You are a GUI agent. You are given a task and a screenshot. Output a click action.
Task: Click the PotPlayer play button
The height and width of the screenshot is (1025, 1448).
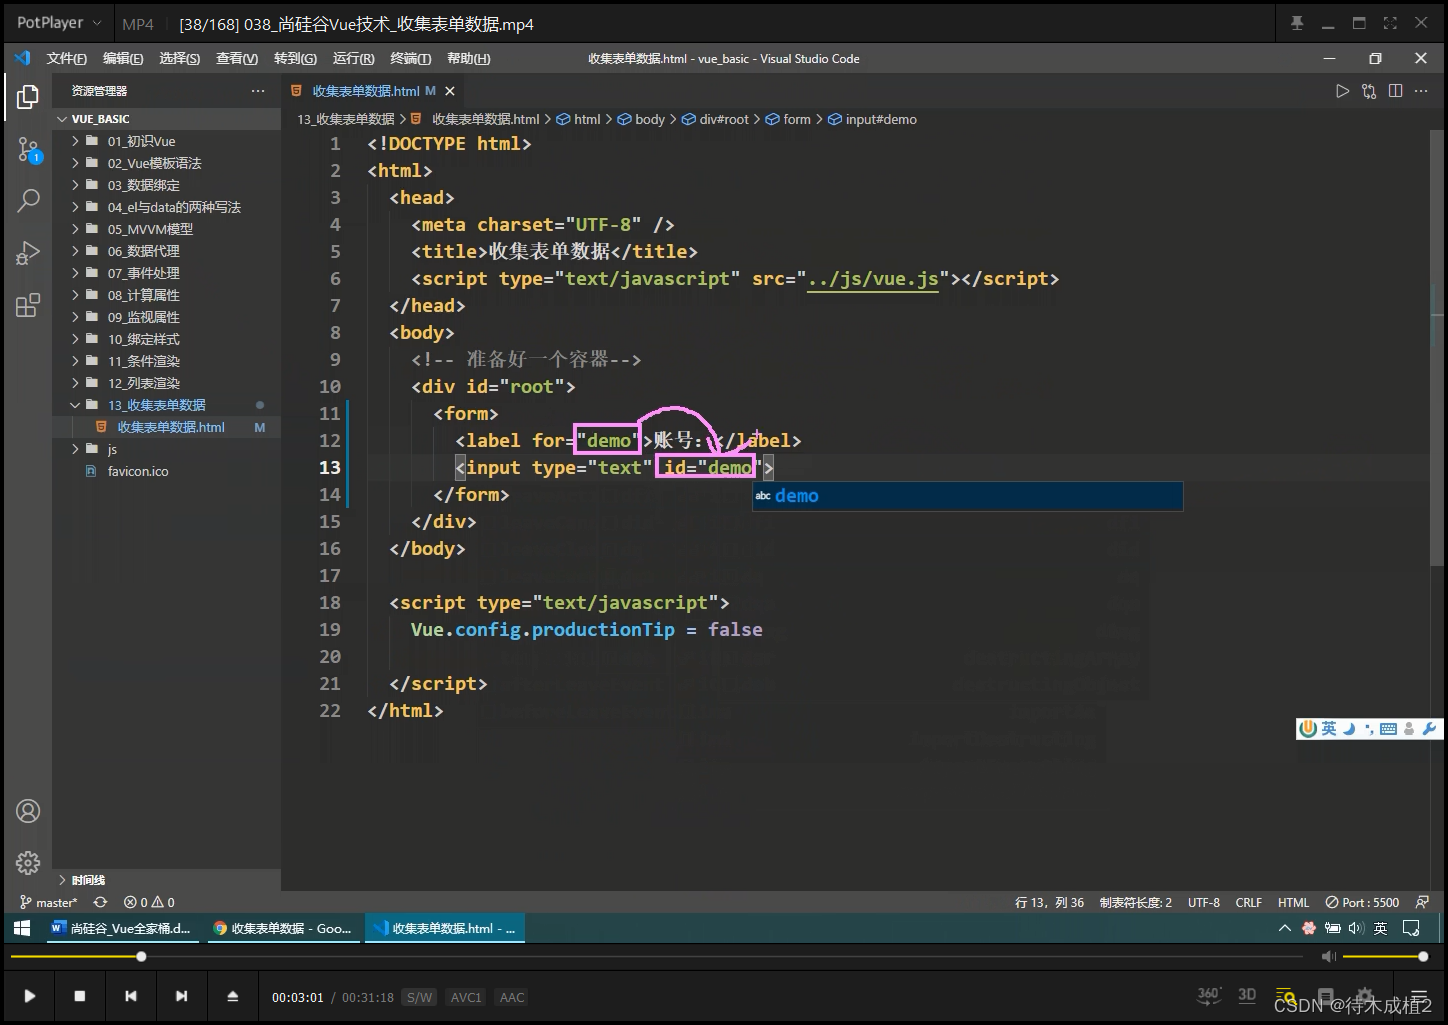pos(29,996)
